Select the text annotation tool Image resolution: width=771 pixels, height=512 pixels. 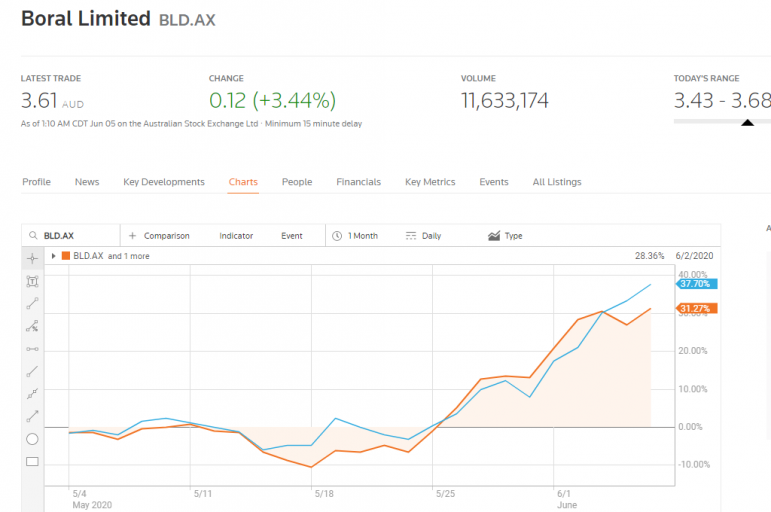(32, 281)
